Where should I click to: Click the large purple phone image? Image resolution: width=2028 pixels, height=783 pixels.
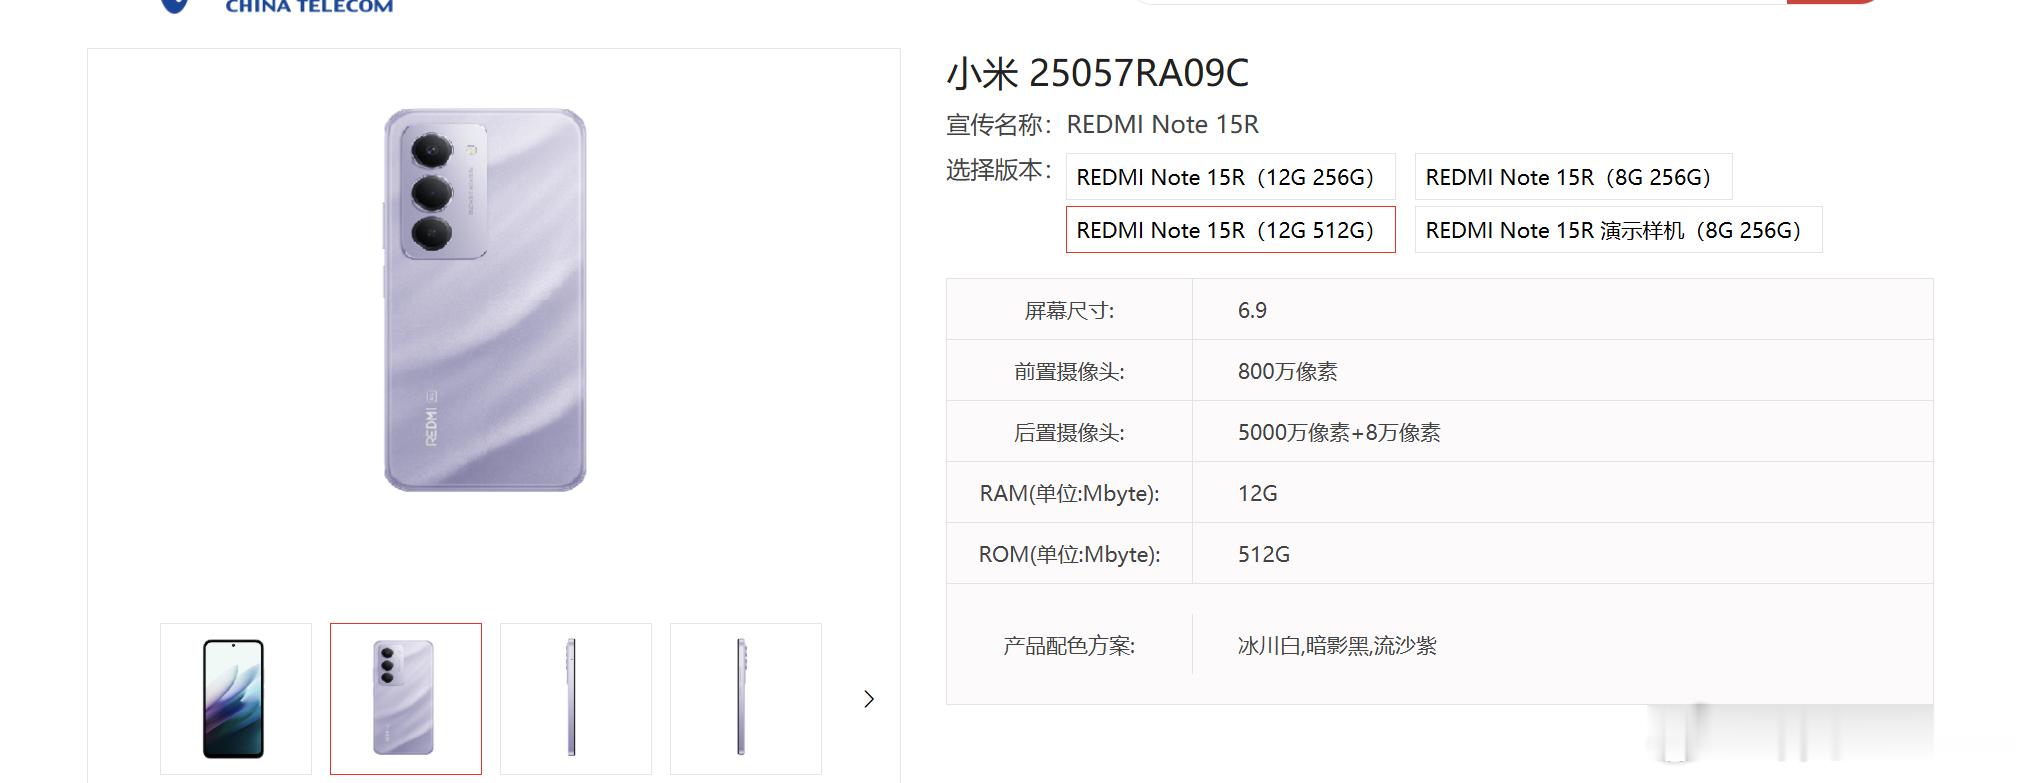[485, 300]
